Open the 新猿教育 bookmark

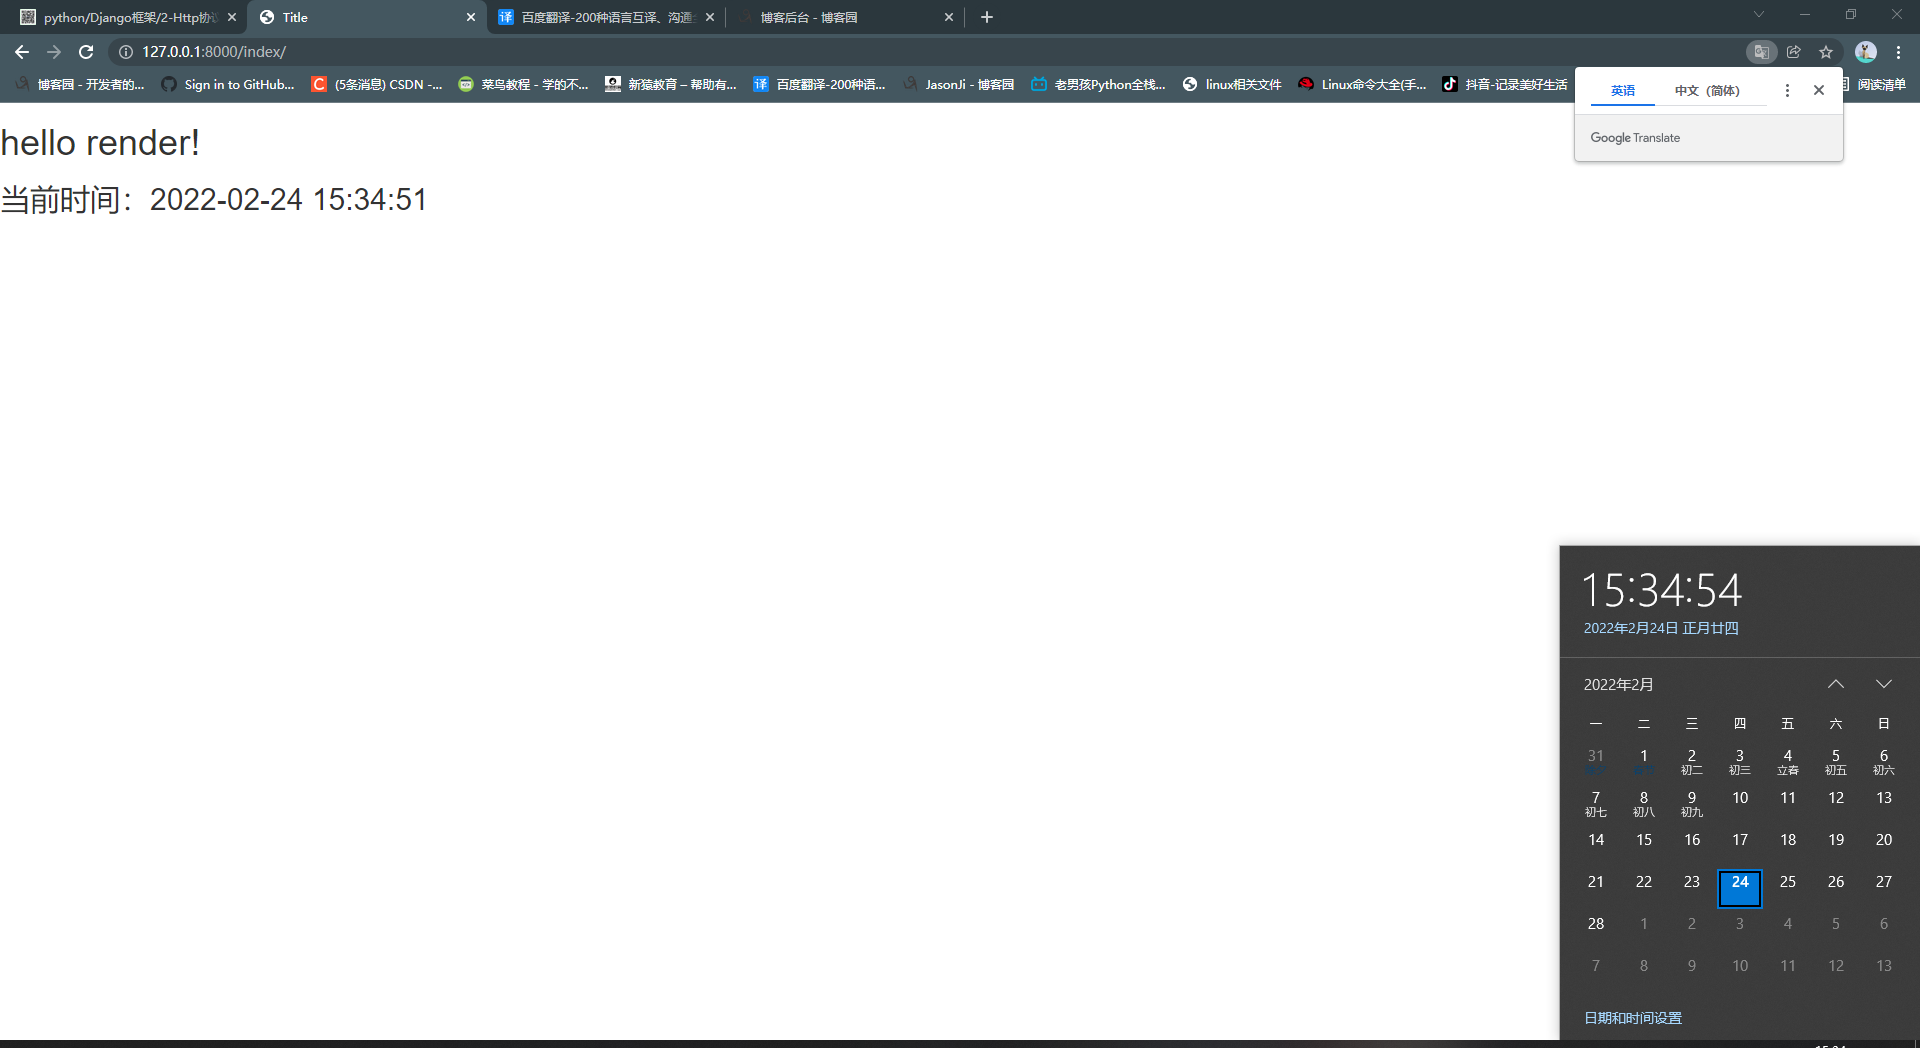671,85
